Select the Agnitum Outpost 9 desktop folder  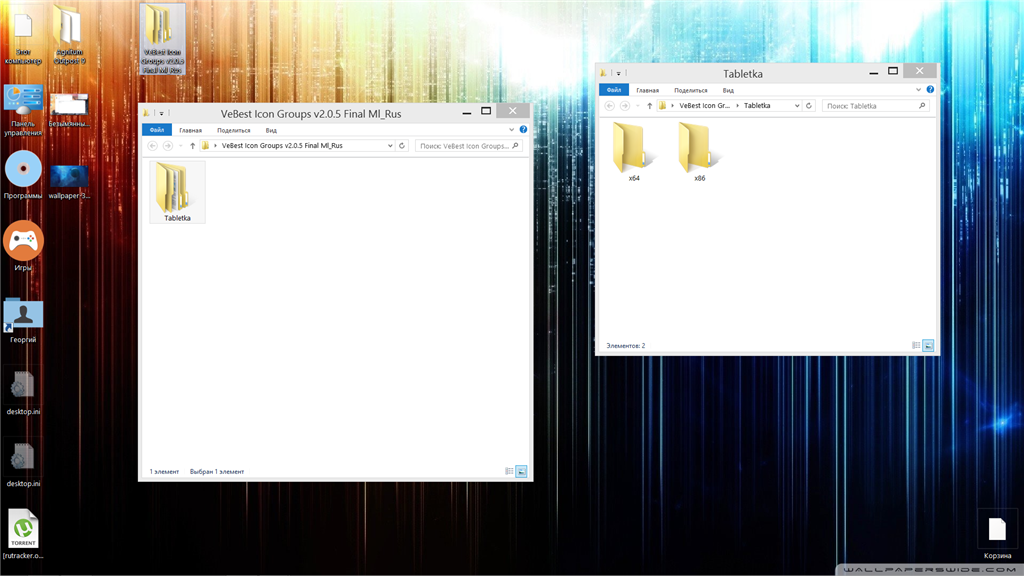click(69, 35)
